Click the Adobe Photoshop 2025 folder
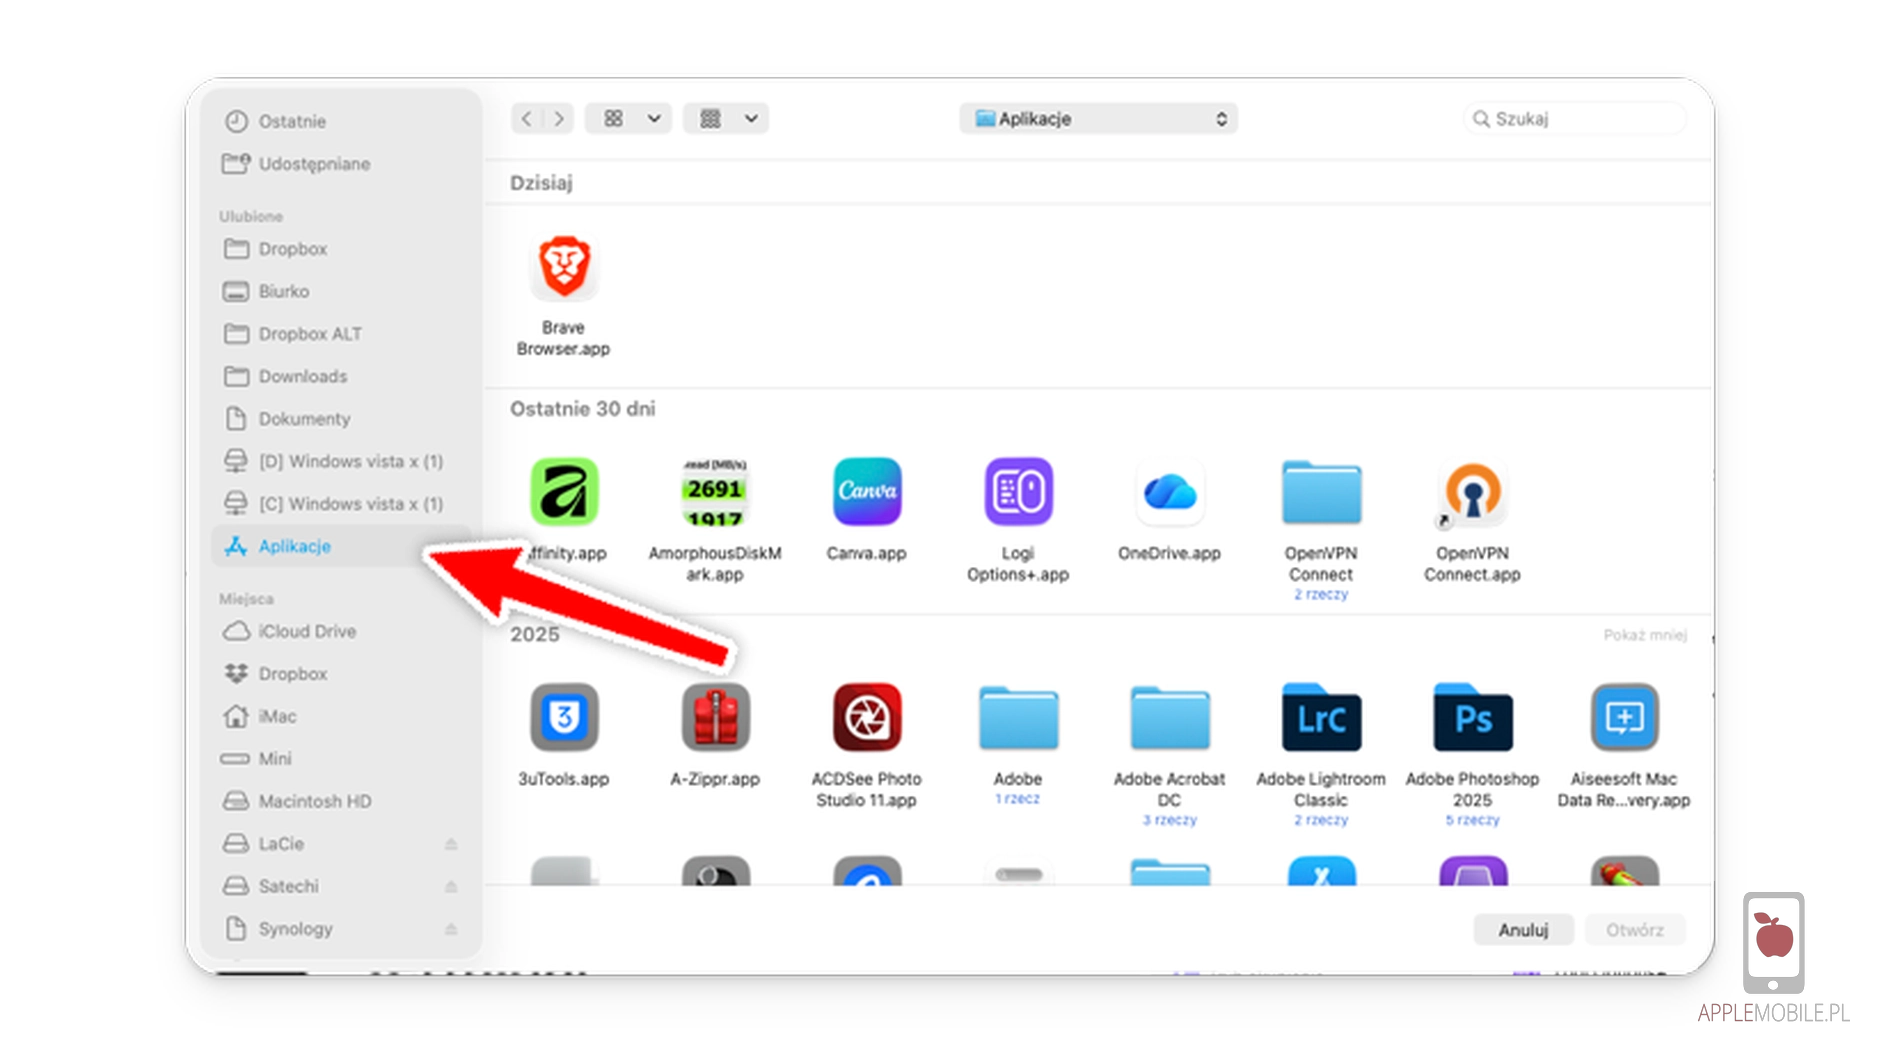This screenshot has width=1900, height=1053. point(1472,718)
